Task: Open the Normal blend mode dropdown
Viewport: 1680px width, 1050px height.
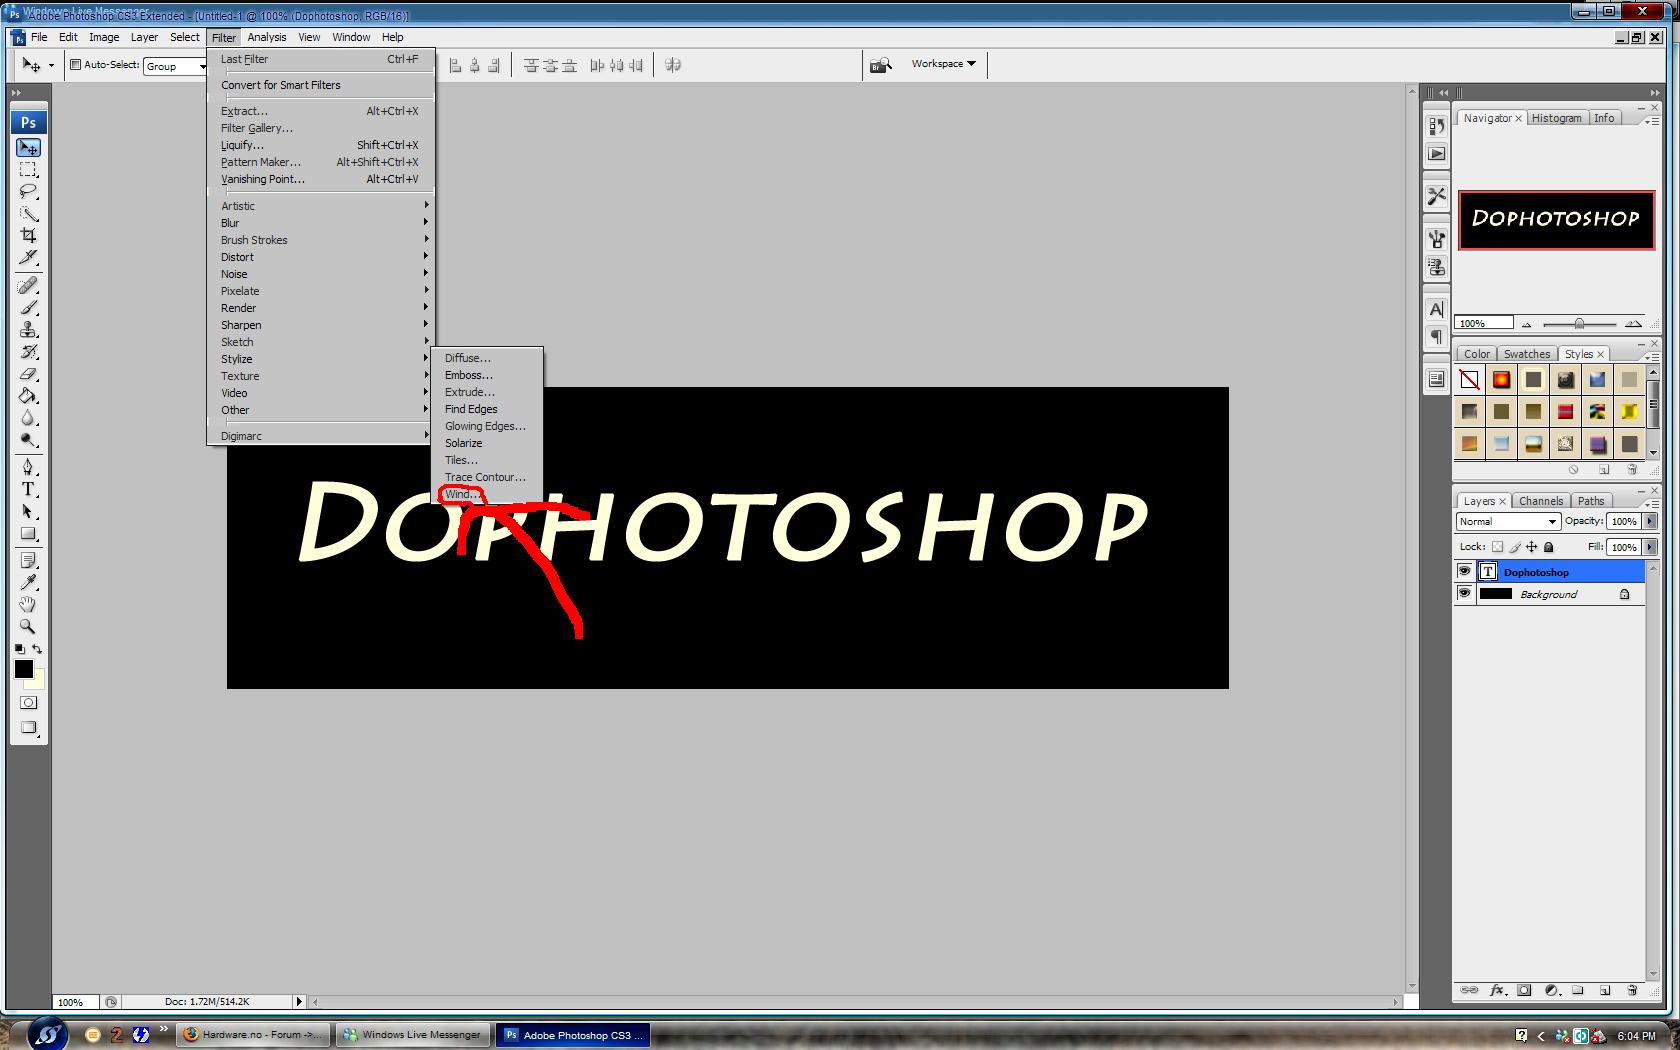Action: click(x=1507, y=521)
